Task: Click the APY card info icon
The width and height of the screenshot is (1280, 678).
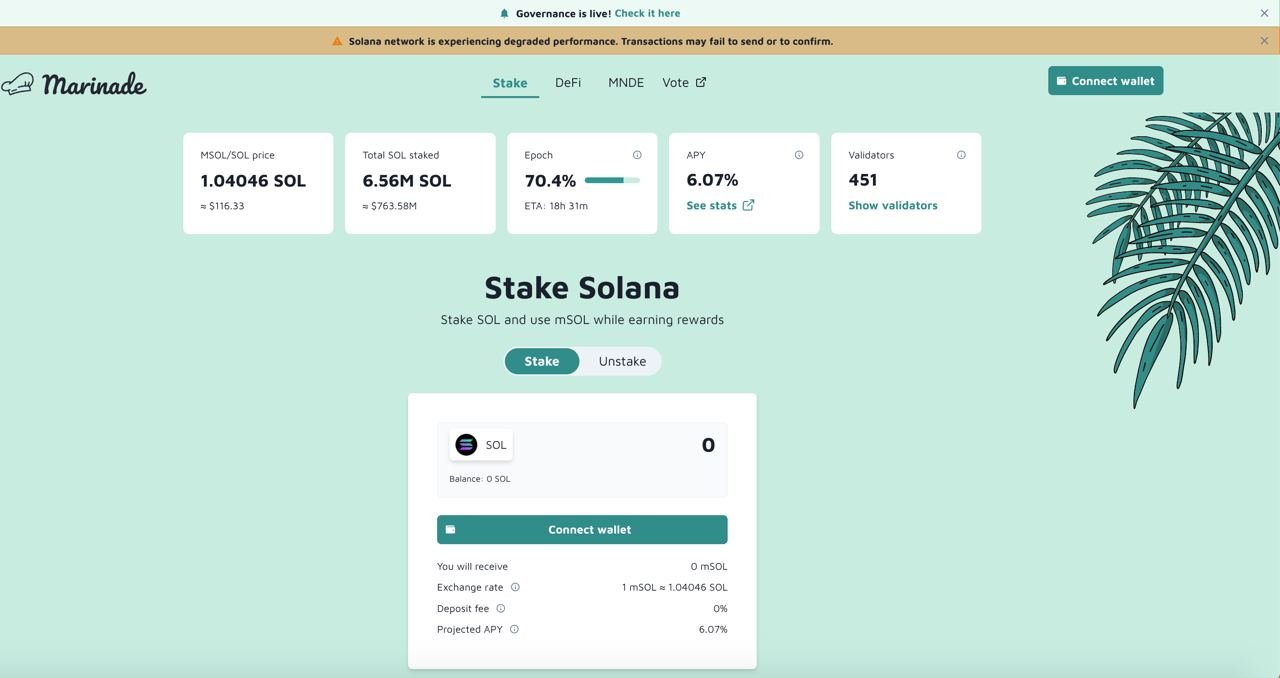Action: point(799,155)
